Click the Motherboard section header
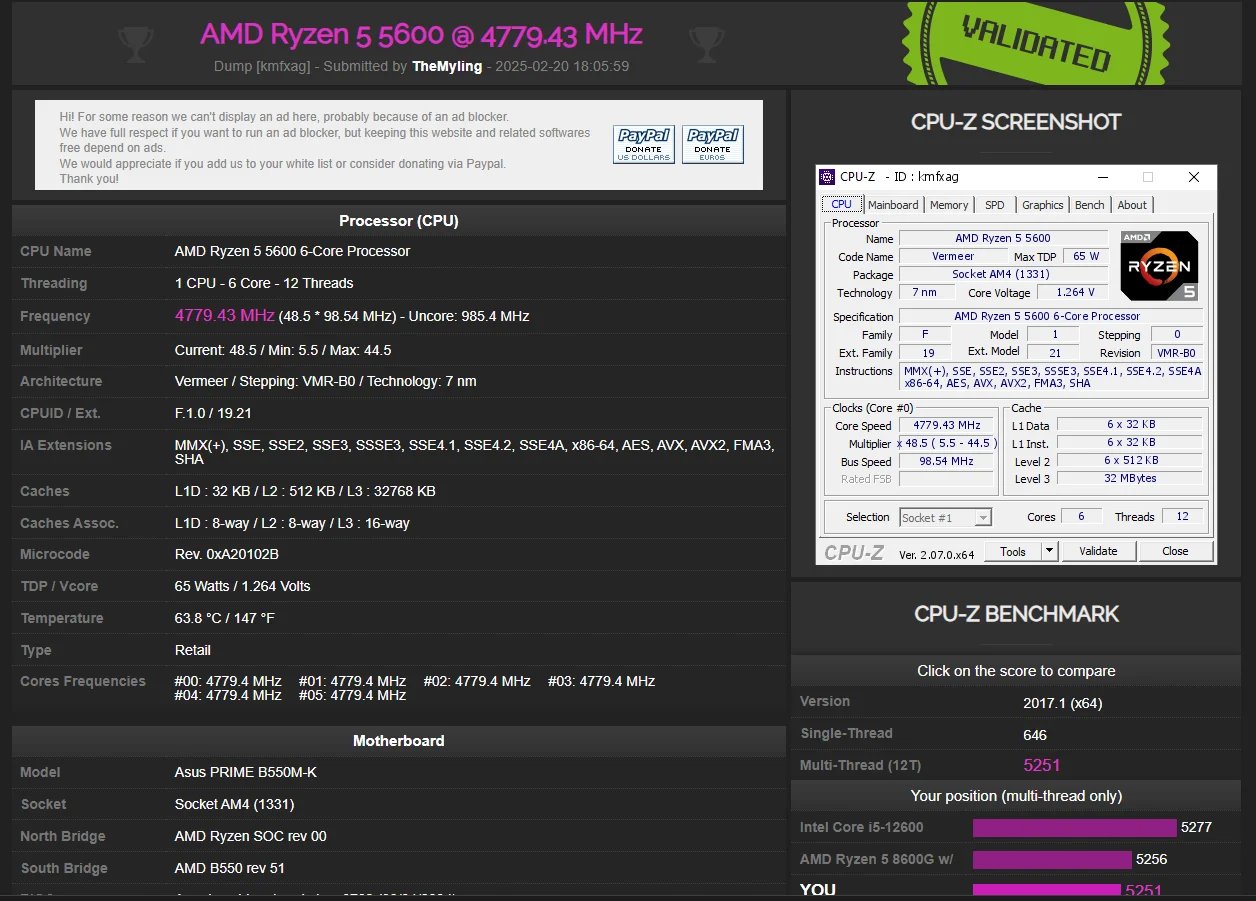The image size is (1256, 901). click(x=399, y=741)
